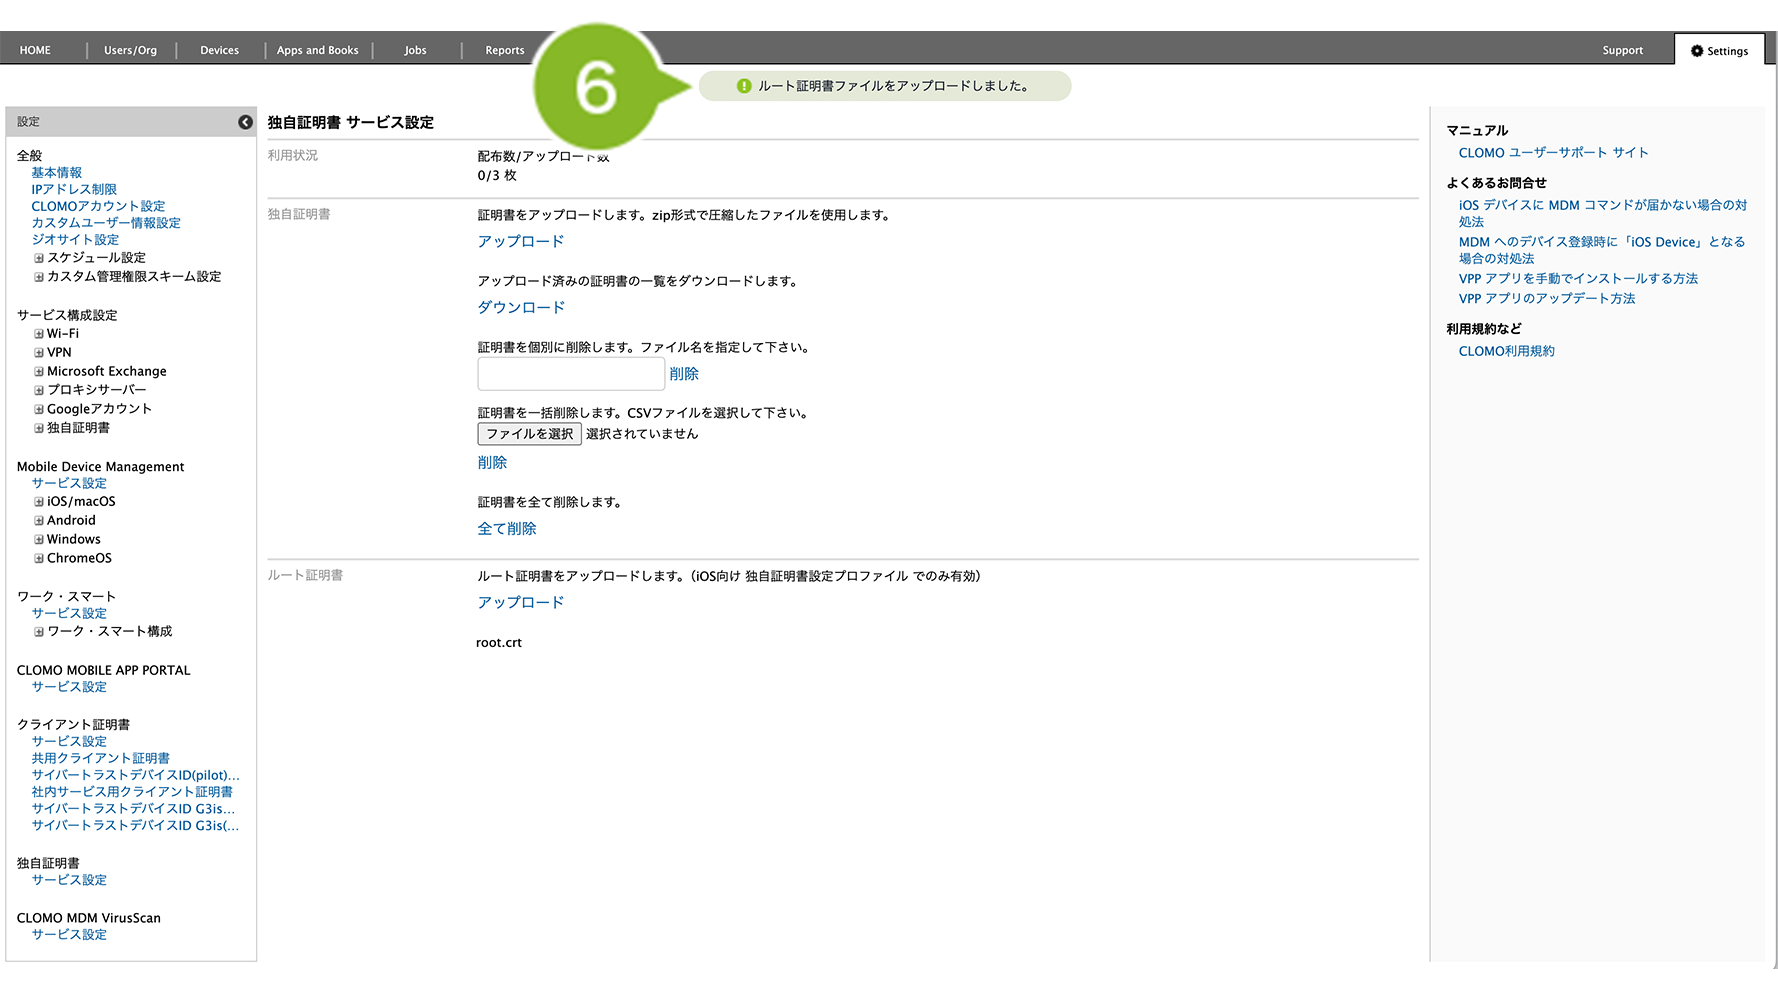The height and width of the screenshot is (1000, 1778).
Task: Expand Microsoft Exchange configuration
Action: tap(39, 372)
